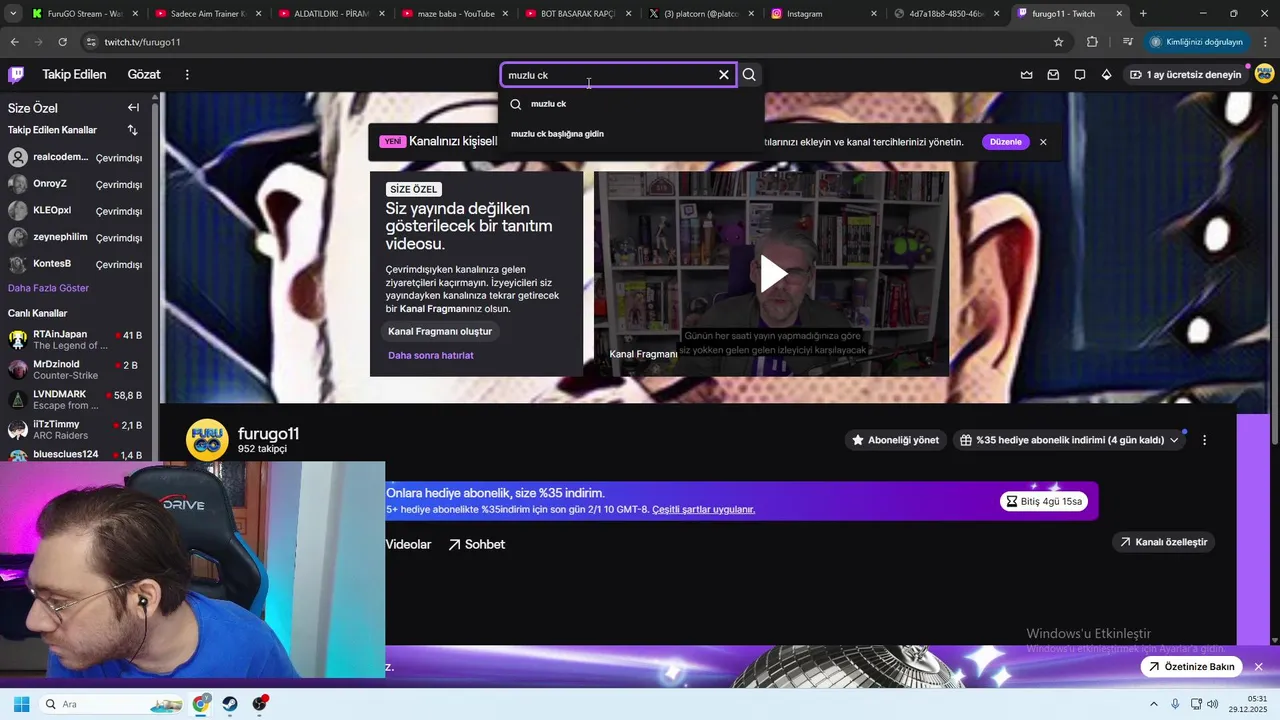The width and height of the screenshot is (1280, 720).
Task: Open the zeynephilim followed channel
Action: coord(76,237)
